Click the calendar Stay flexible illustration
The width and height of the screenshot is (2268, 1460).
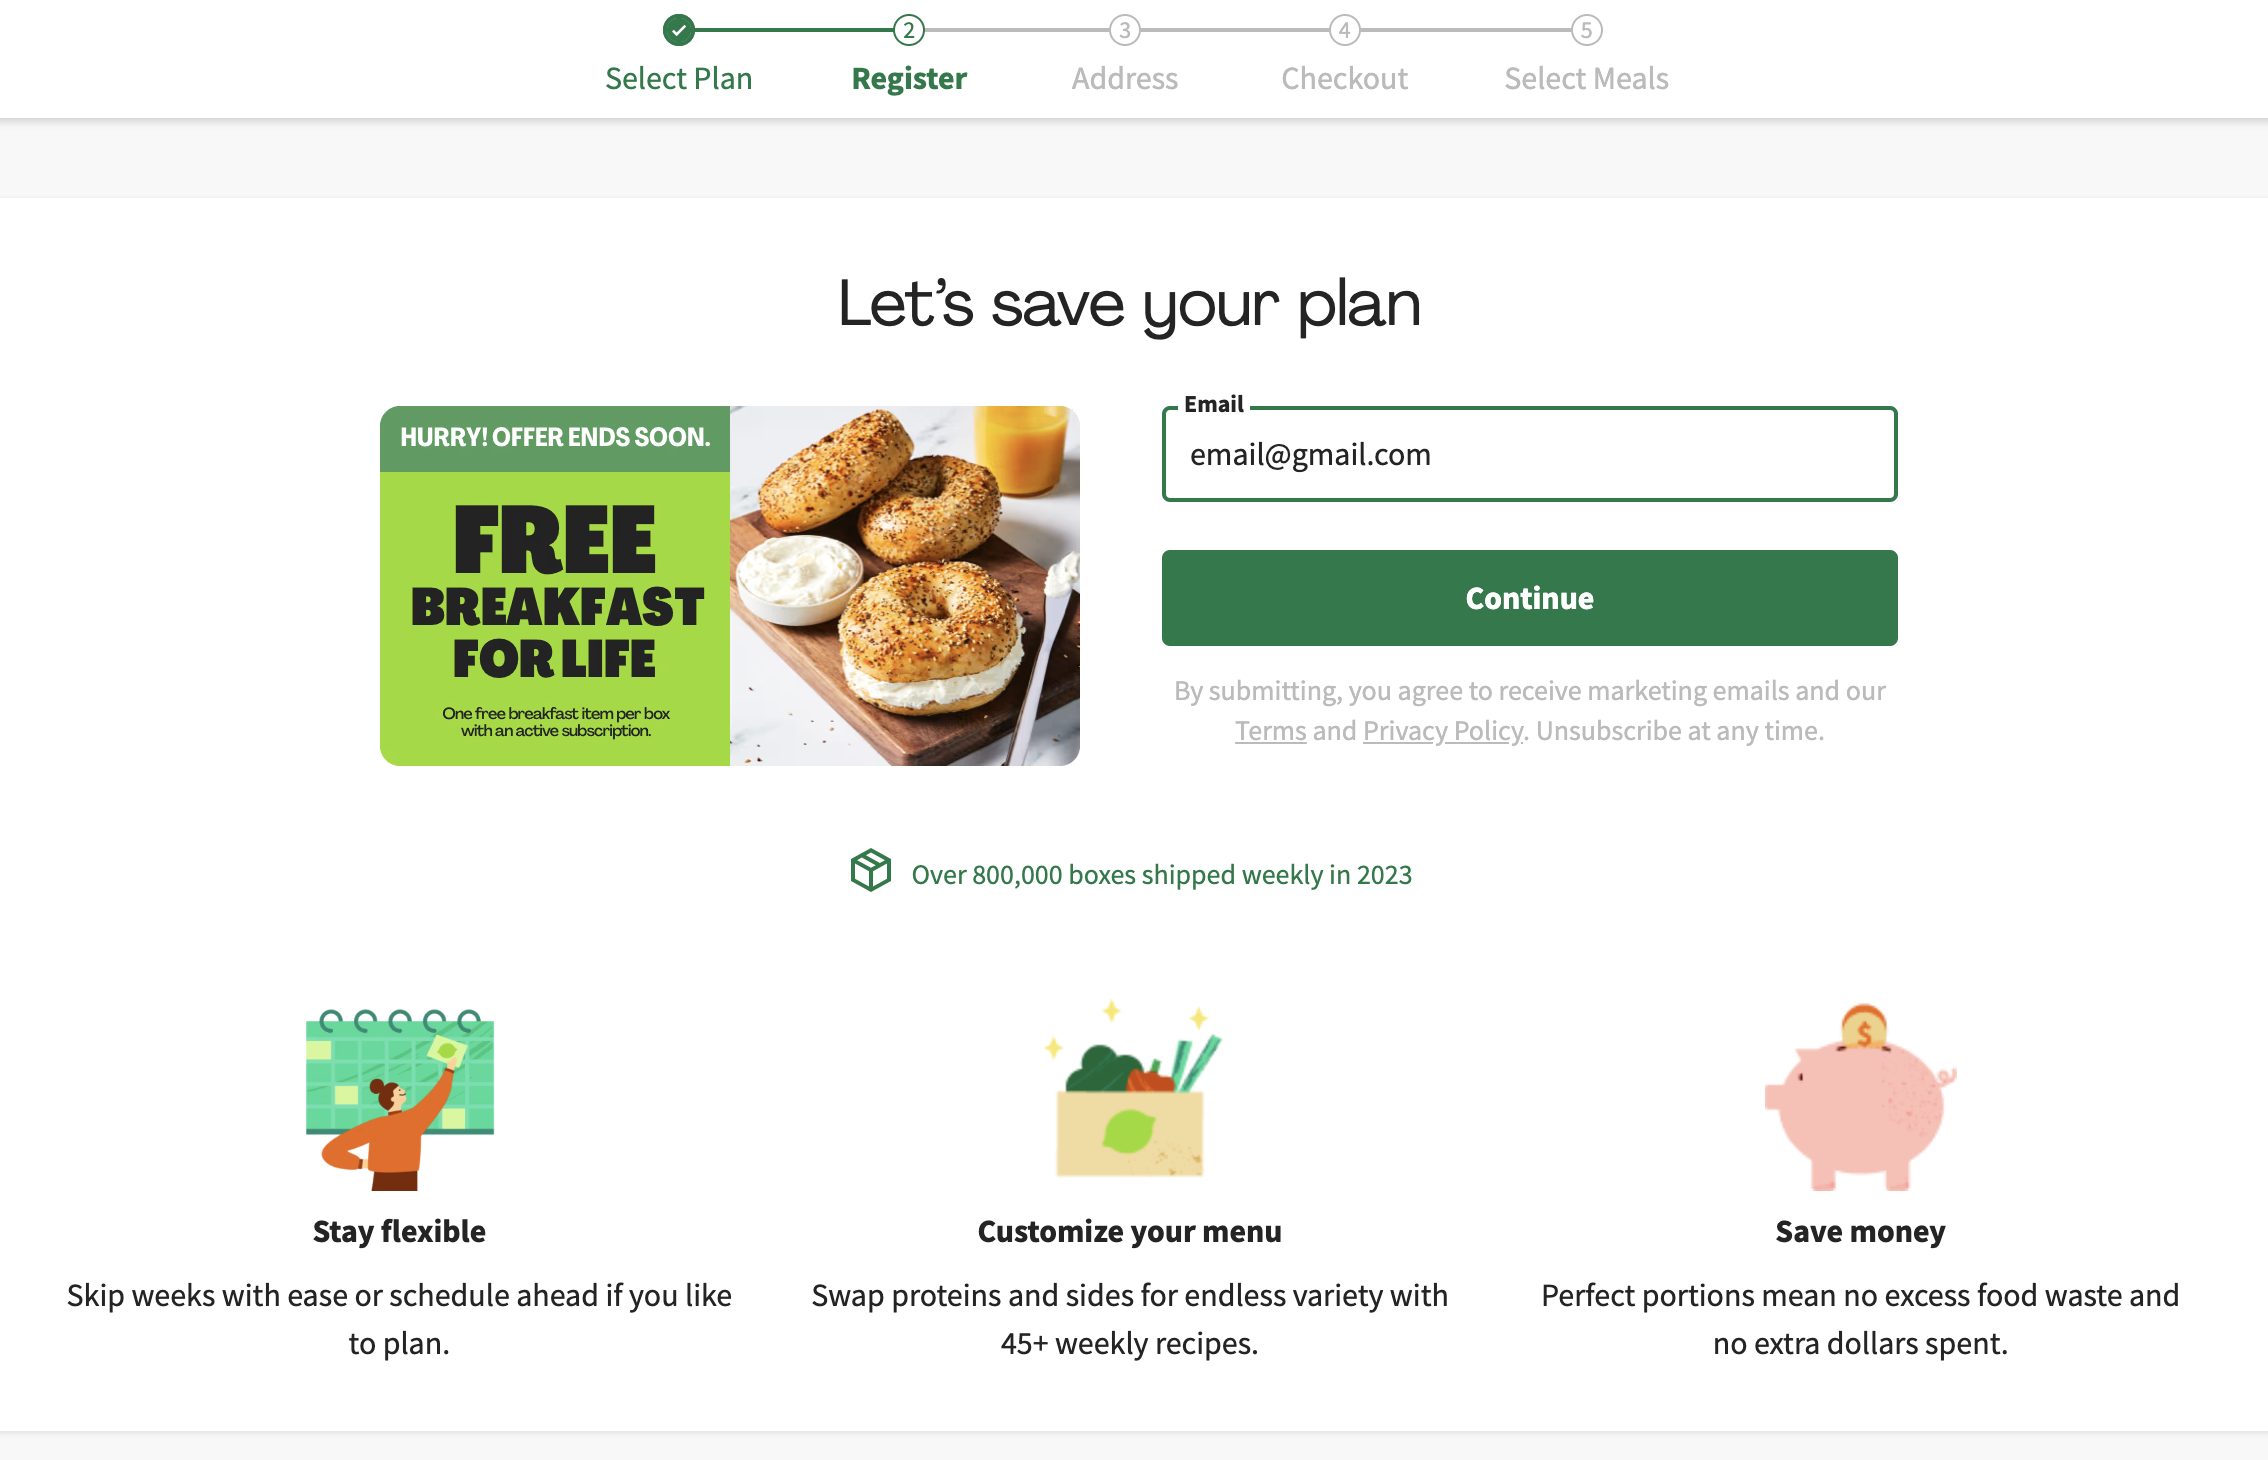coord(400,1098)
